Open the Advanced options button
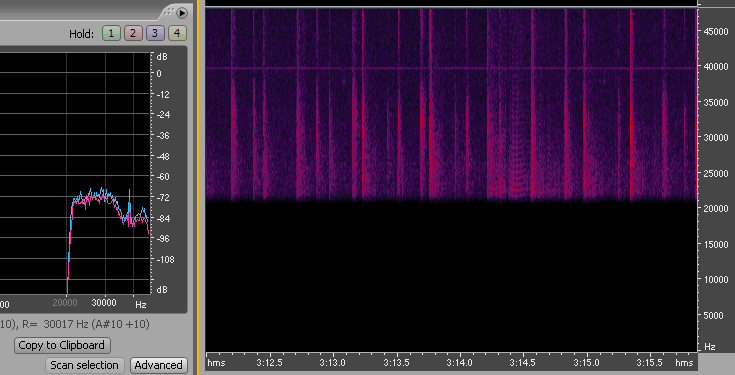This screenshot has width=735, height=375. (158, 365)
